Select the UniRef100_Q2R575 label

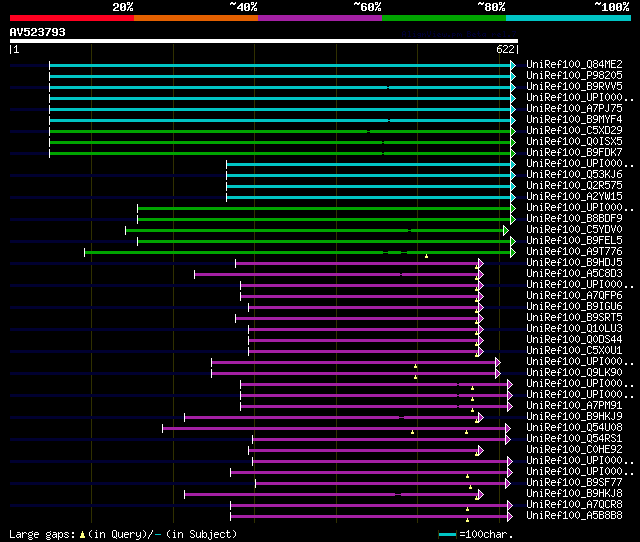click(574, 186)
